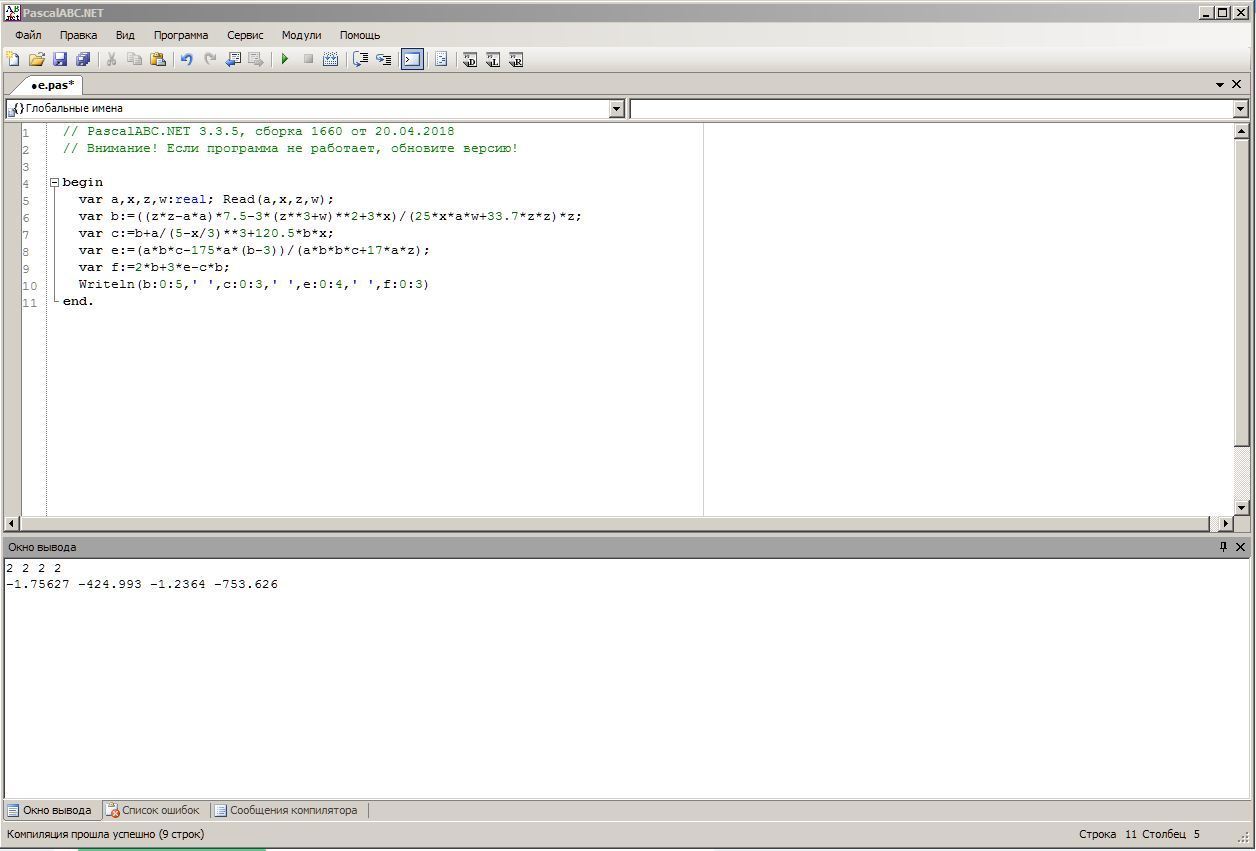Open the Программа menu
1256x851 pixels.
pyautogui.click(x=181, y=35)
